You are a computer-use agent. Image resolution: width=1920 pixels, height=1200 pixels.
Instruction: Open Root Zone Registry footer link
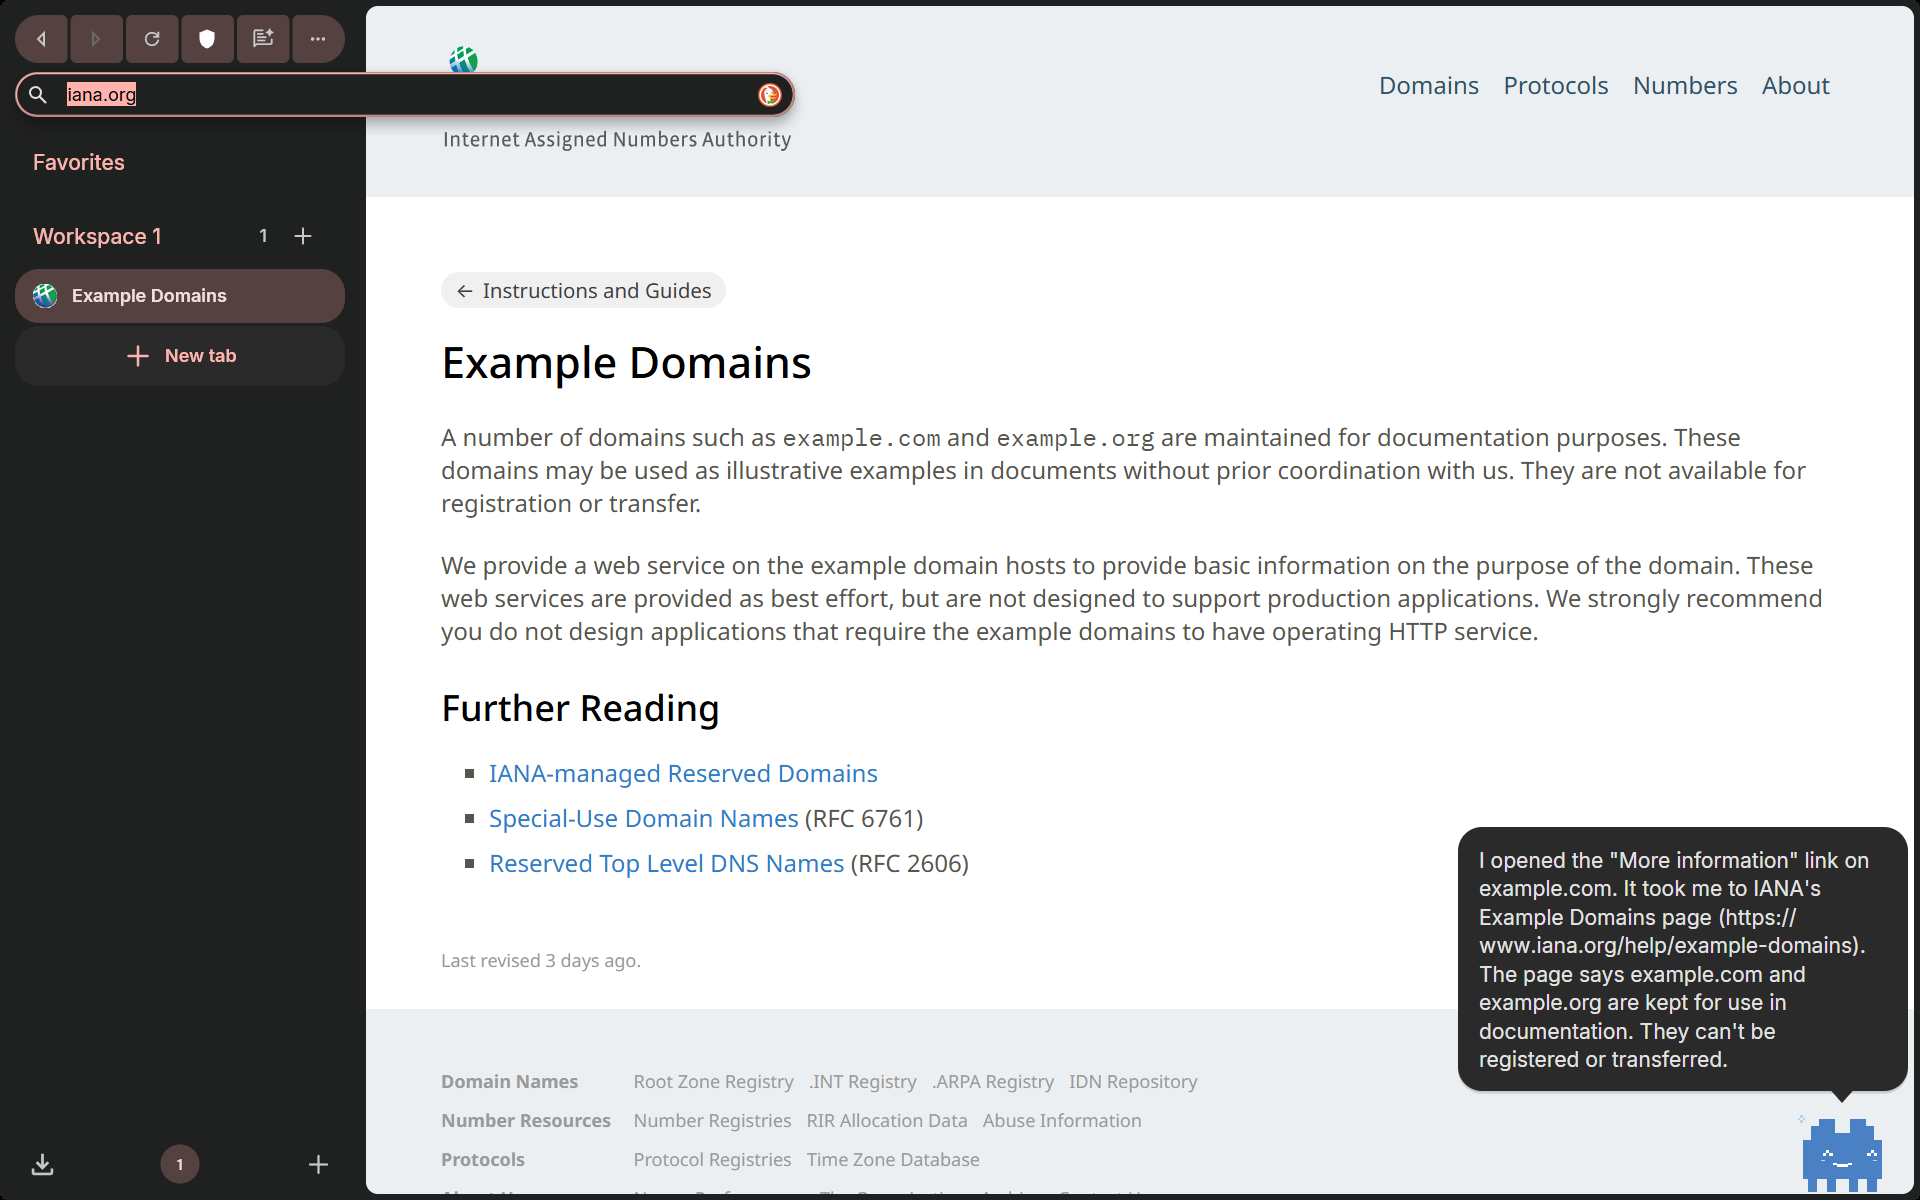tap(713, 1082)
